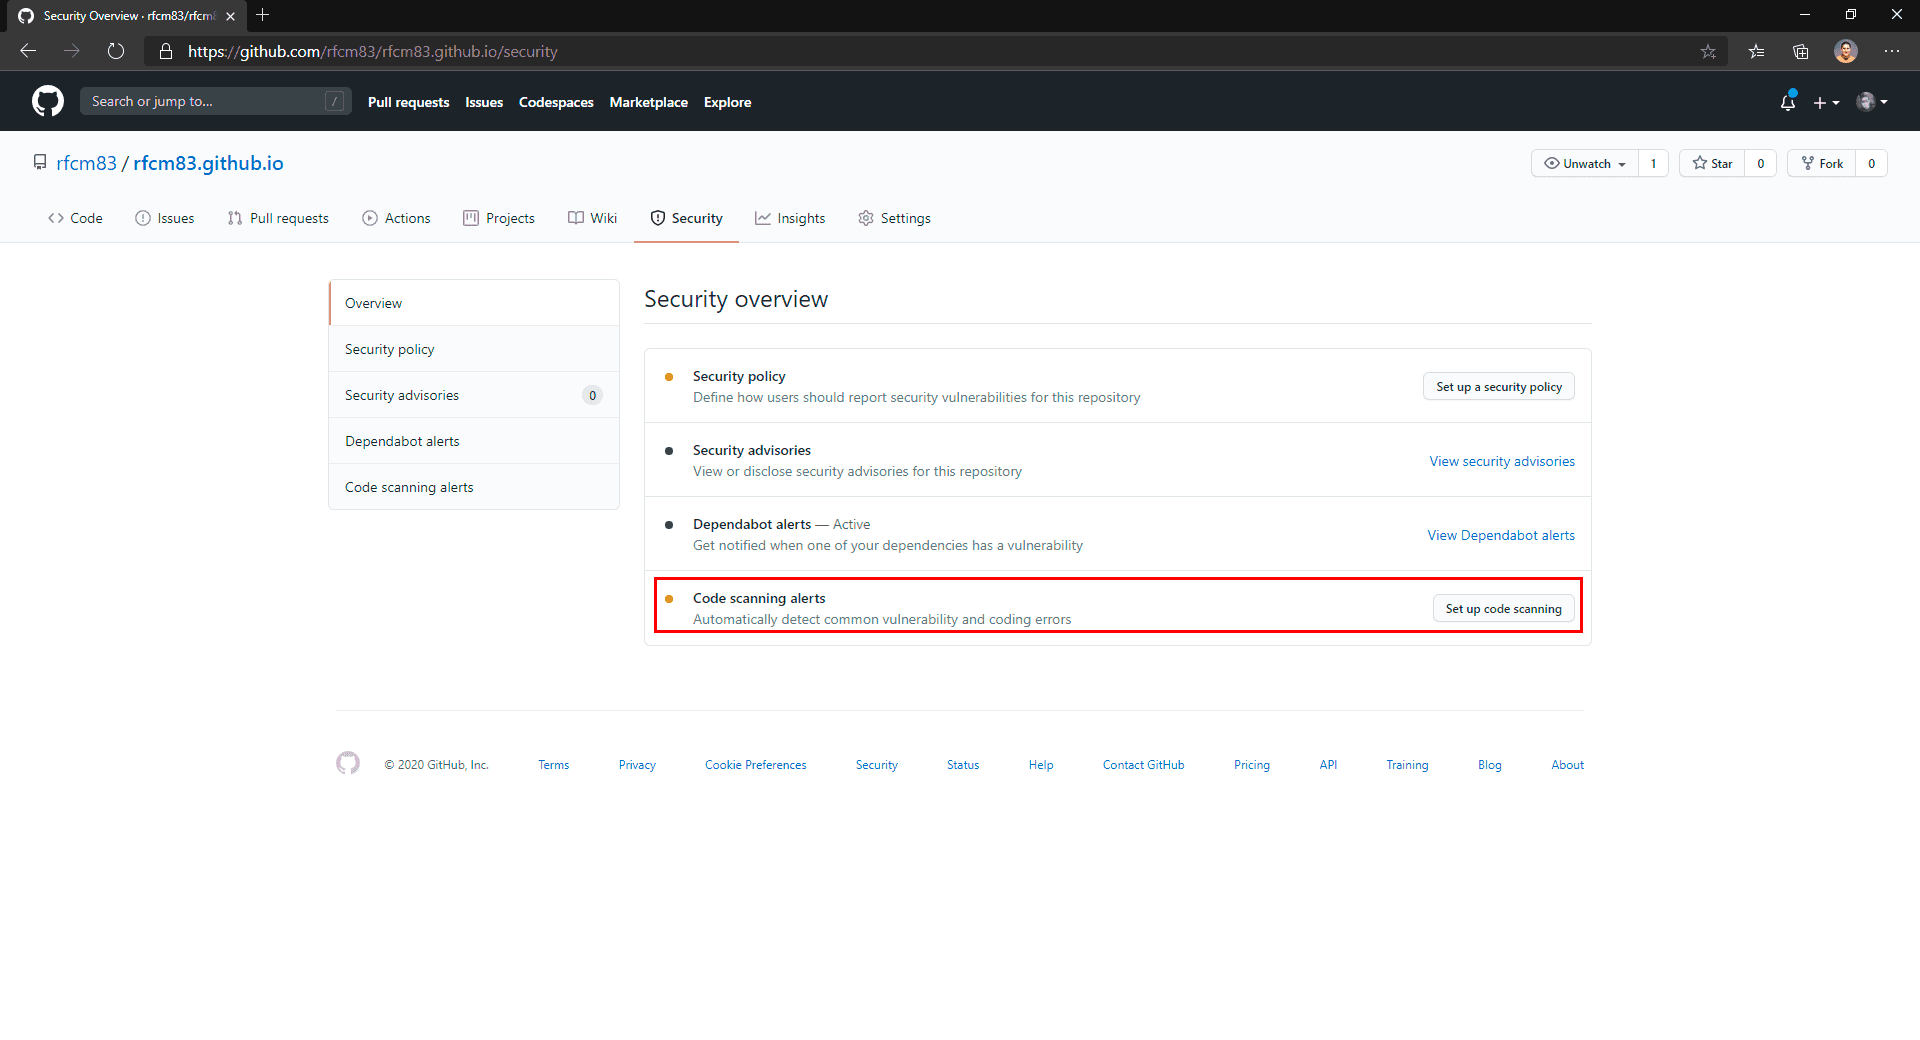Screen dimensions: 1920x1040
Task: Add page to favorites star icon
Action: tap(1708, 51)
